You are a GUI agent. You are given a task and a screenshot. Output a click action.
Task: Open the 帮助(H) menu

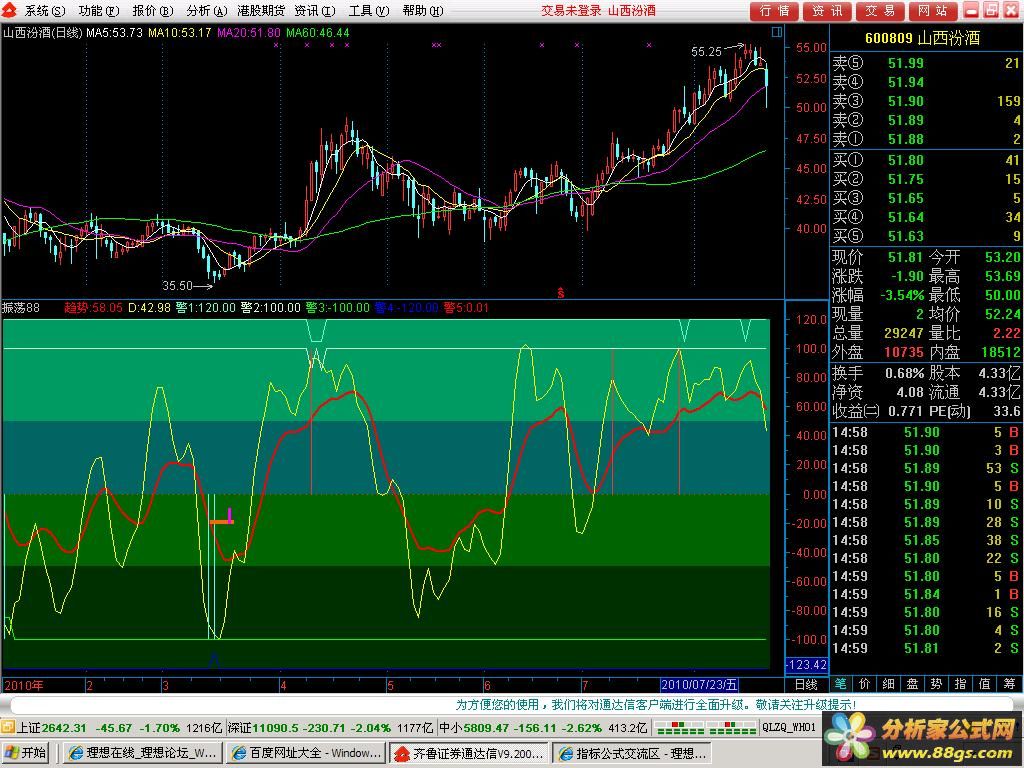click(x=423, y=10)
